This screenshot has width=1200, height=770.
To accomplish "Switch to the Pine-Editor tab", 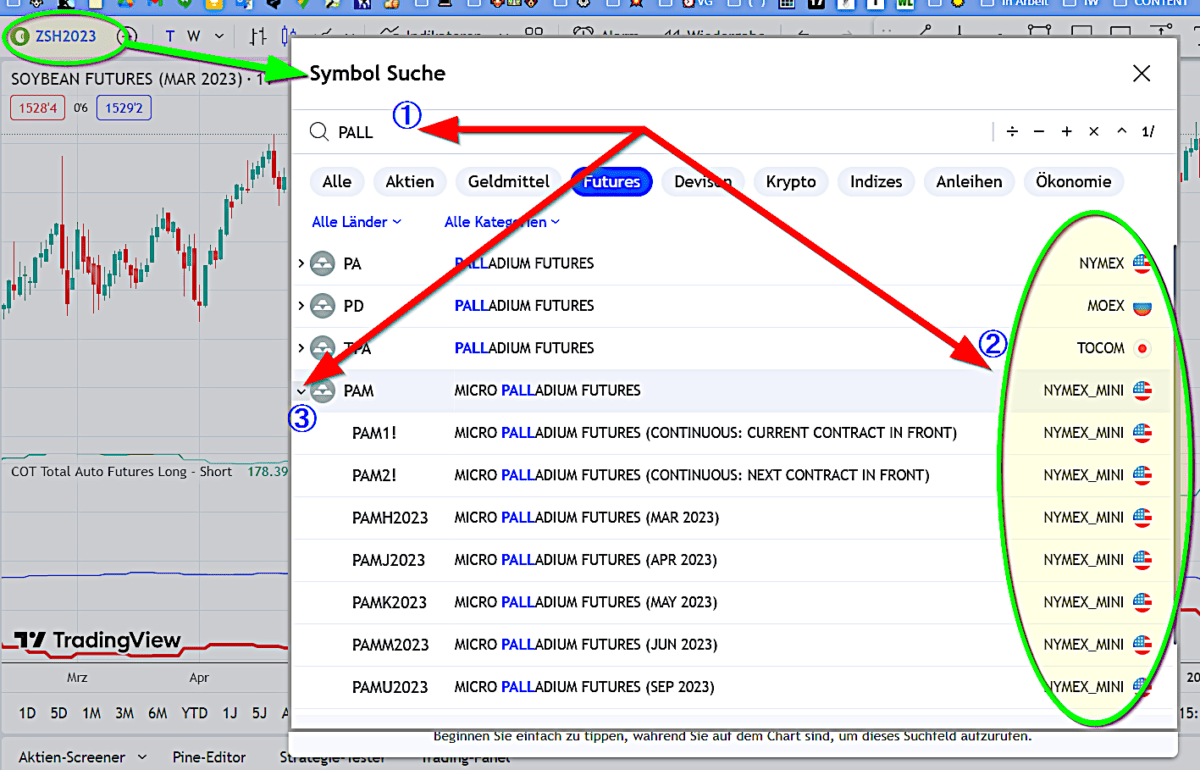I will (209, 757).
